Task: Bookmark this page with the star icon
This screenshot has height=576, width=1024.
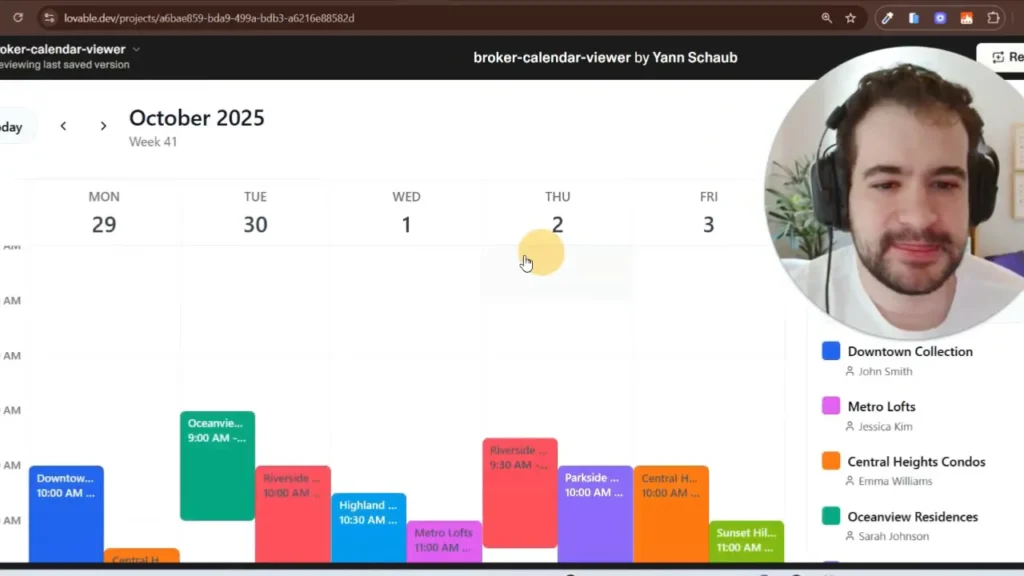Action: click(x=851, y=18)
